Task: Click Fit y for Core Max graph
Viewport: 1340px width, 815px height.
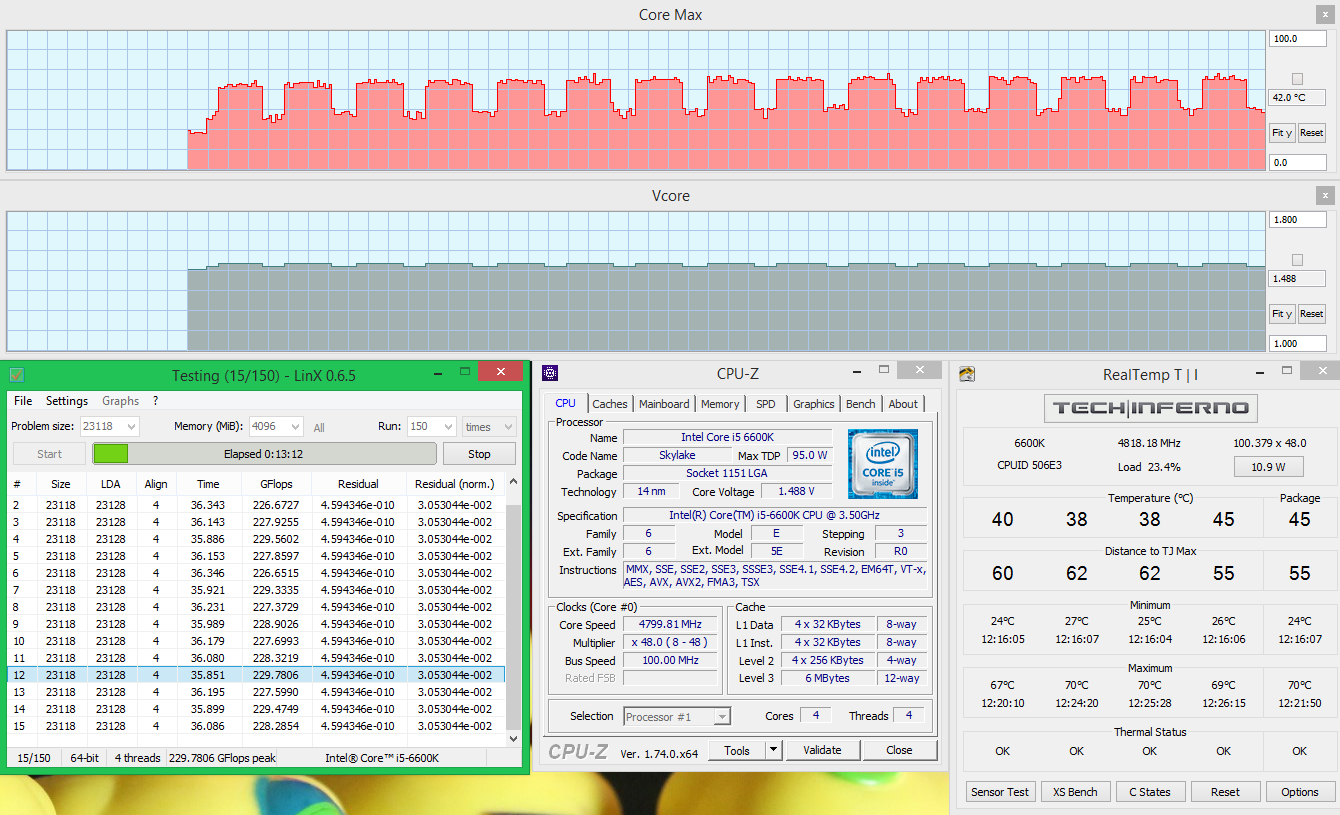Action: click(x=1282, y=133)
